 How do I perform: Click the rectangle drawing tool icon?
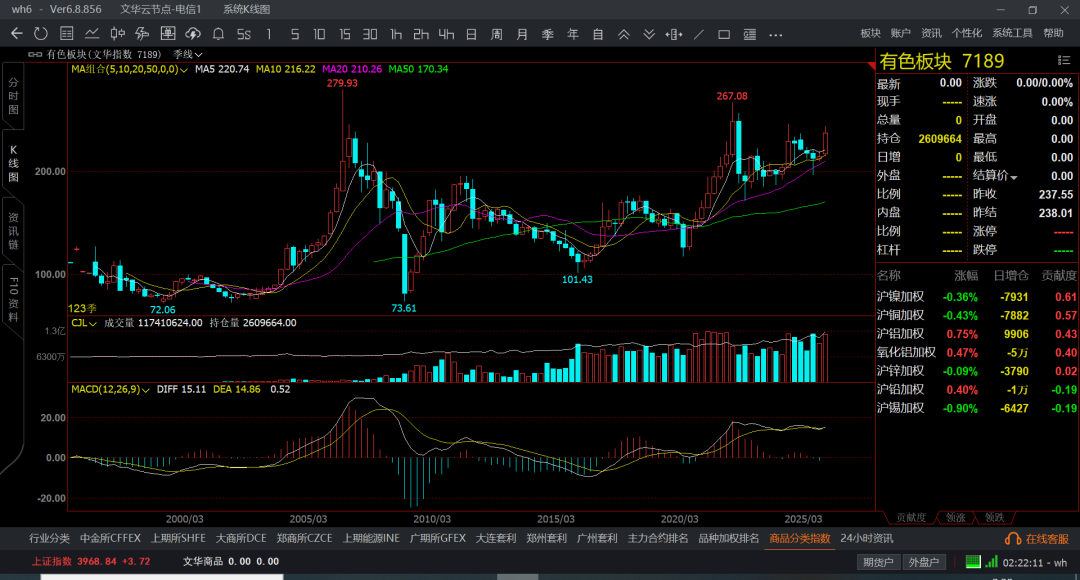coord(724,34)
